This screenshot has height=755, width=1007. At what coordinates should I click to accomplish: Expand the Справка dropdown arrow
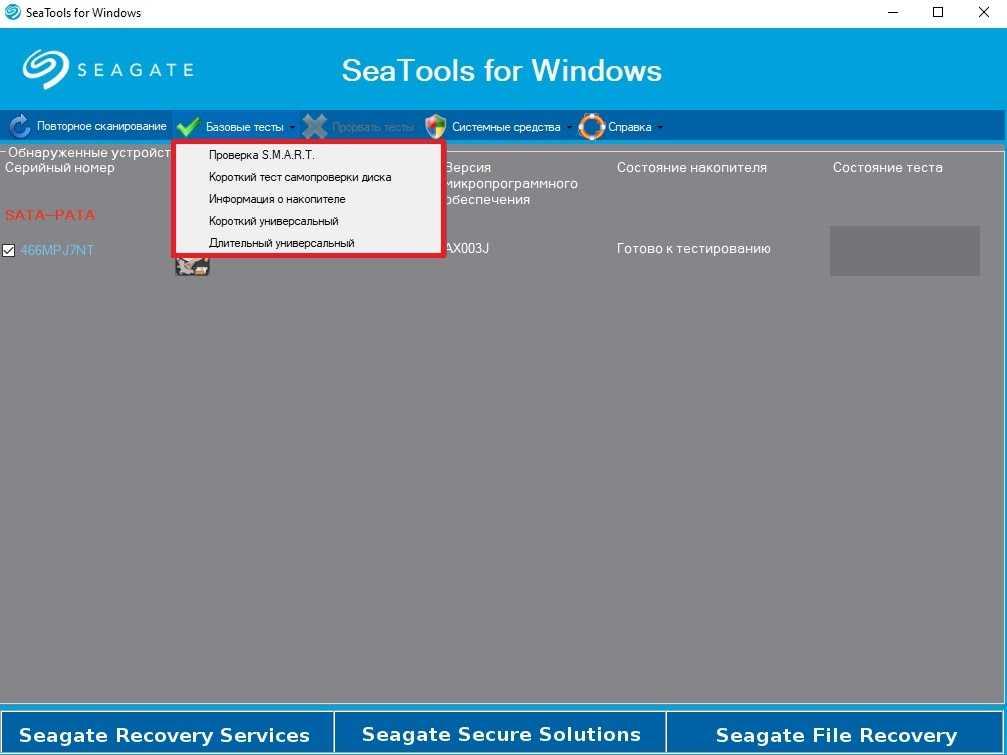click(660, 127)
